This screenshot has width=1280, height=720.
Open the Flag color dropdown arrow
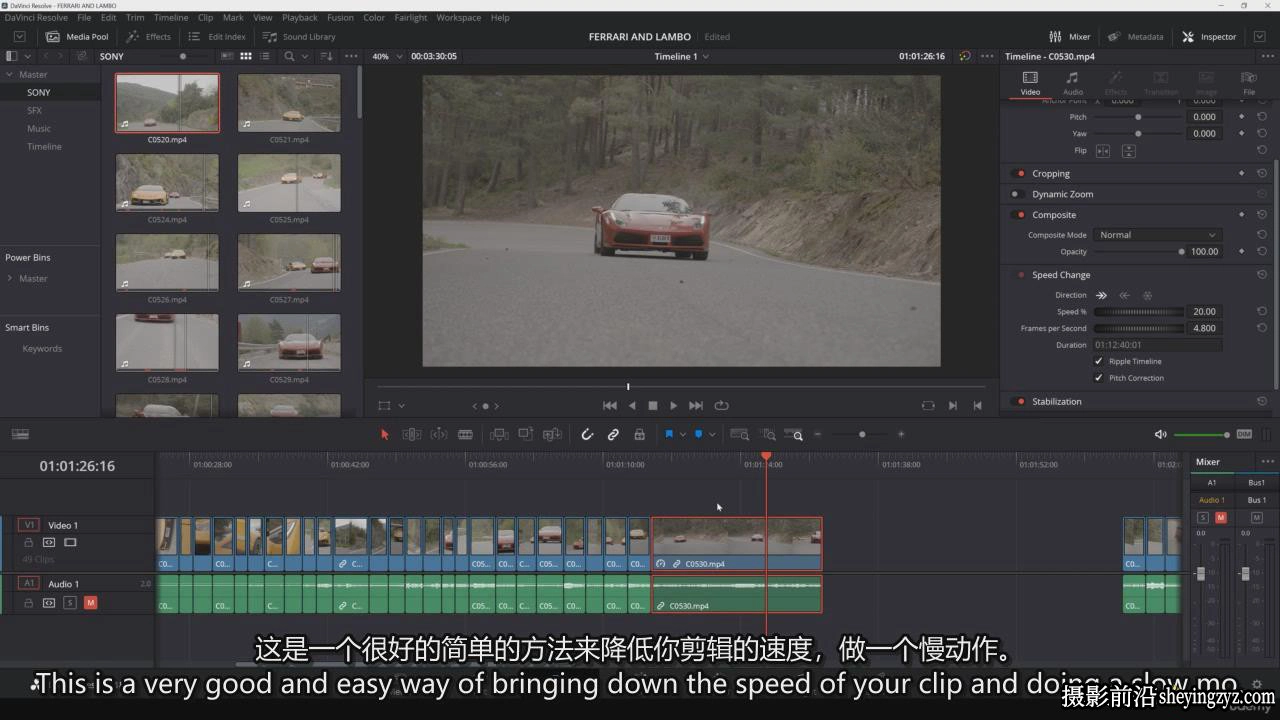[x=683, y=435]
